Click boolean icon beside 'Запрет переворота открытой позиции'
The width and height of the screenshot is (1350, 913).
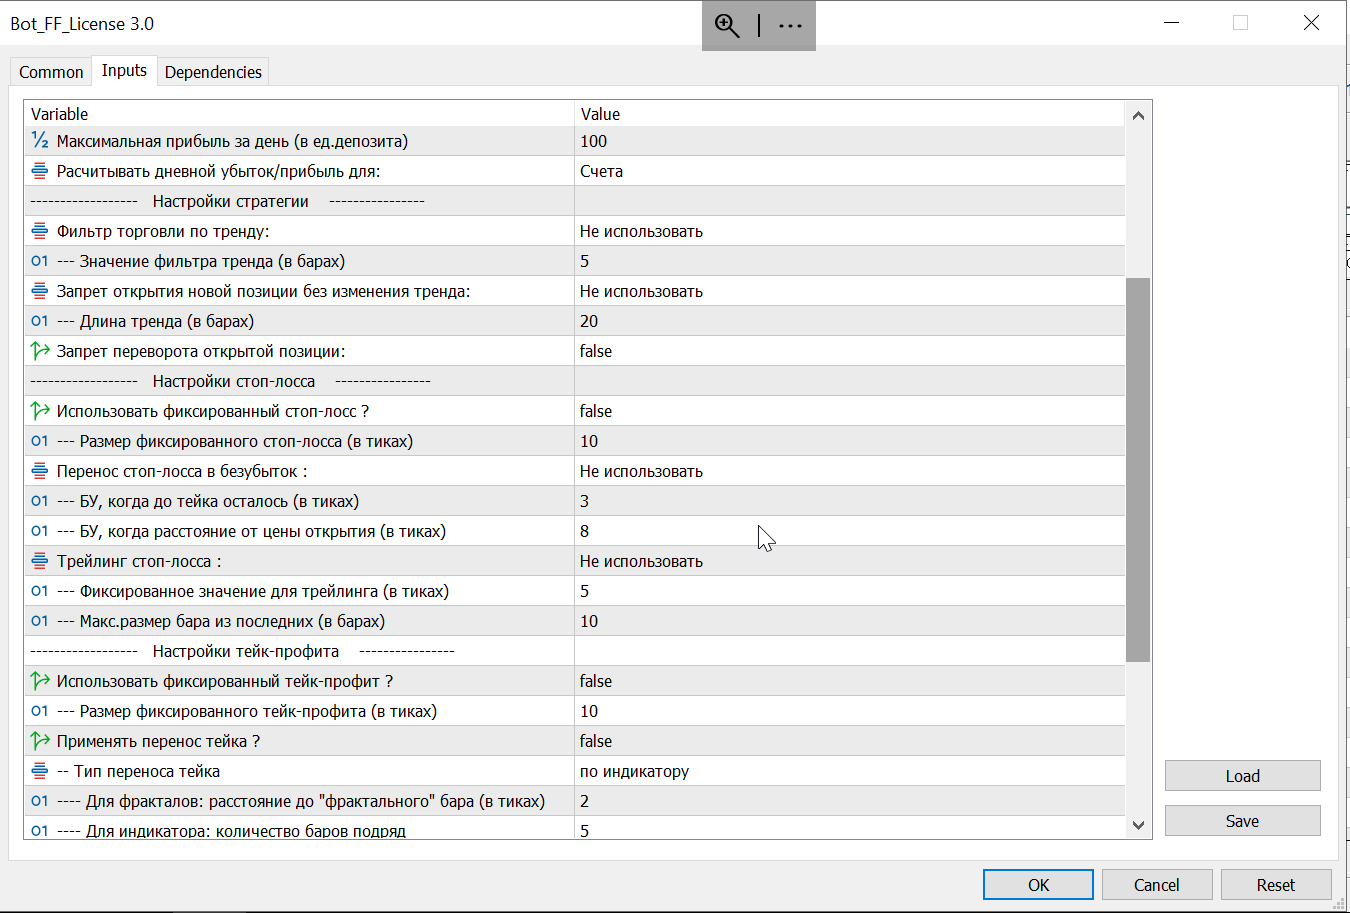pos(40,351)
